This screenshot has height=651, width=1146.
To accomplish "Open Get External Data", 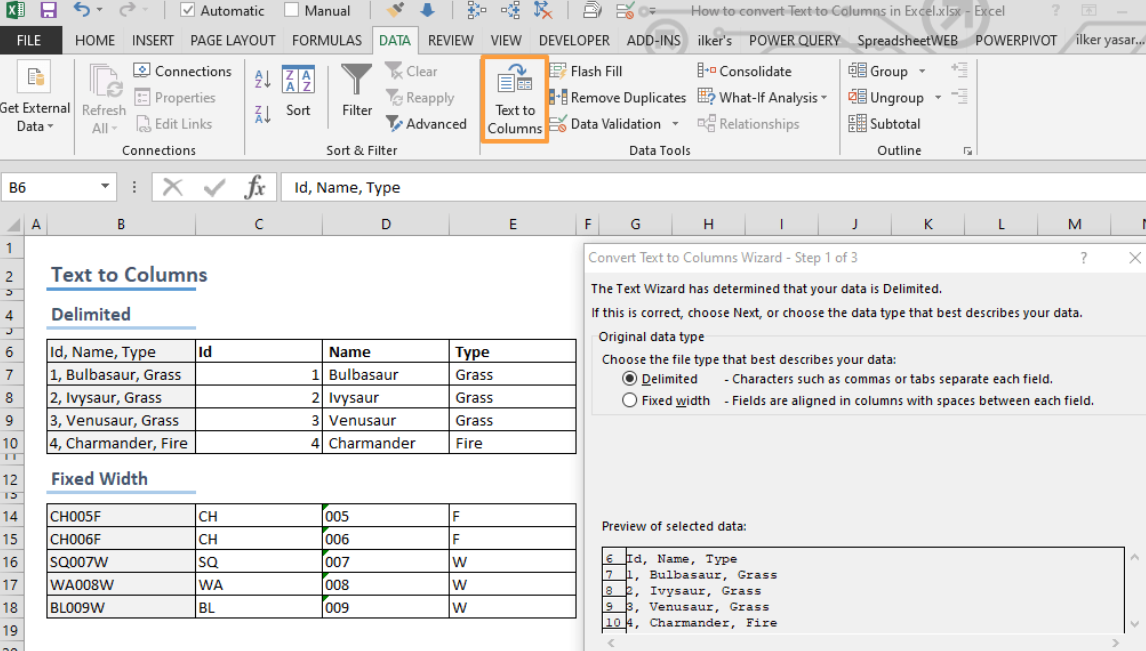I will coord(34,99).
